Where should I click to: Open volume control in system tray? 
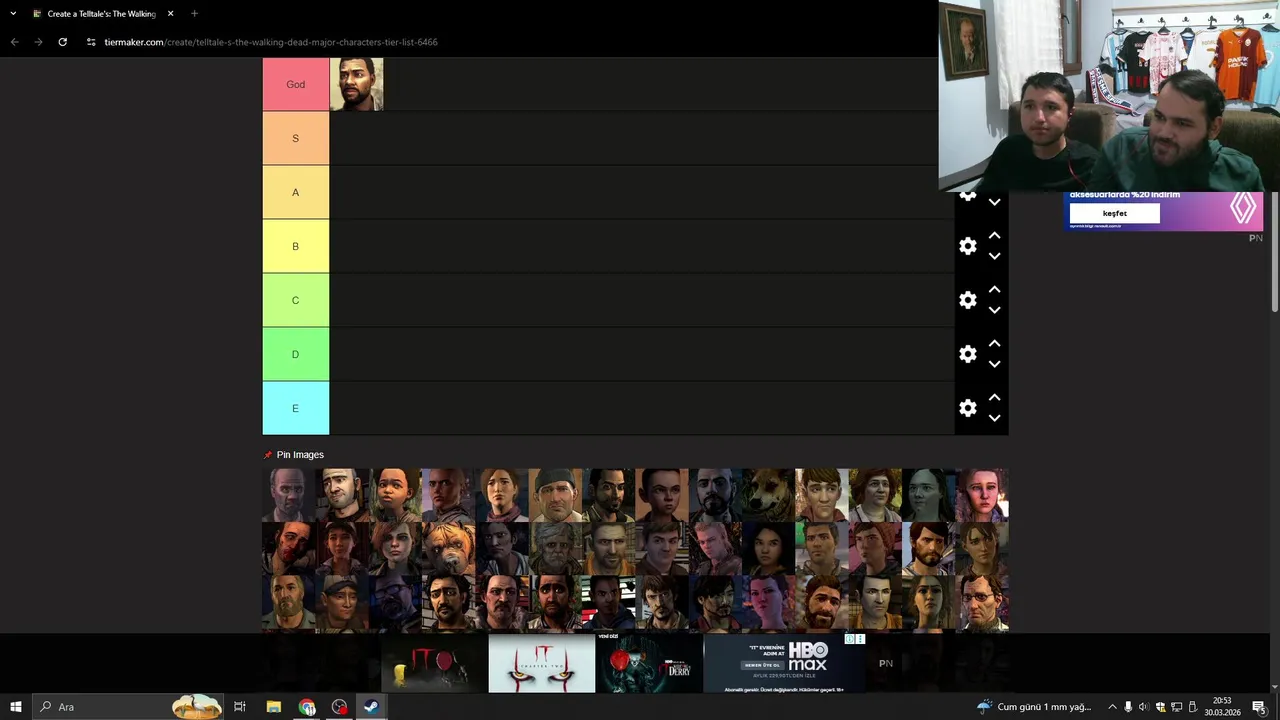[1144, 707]
